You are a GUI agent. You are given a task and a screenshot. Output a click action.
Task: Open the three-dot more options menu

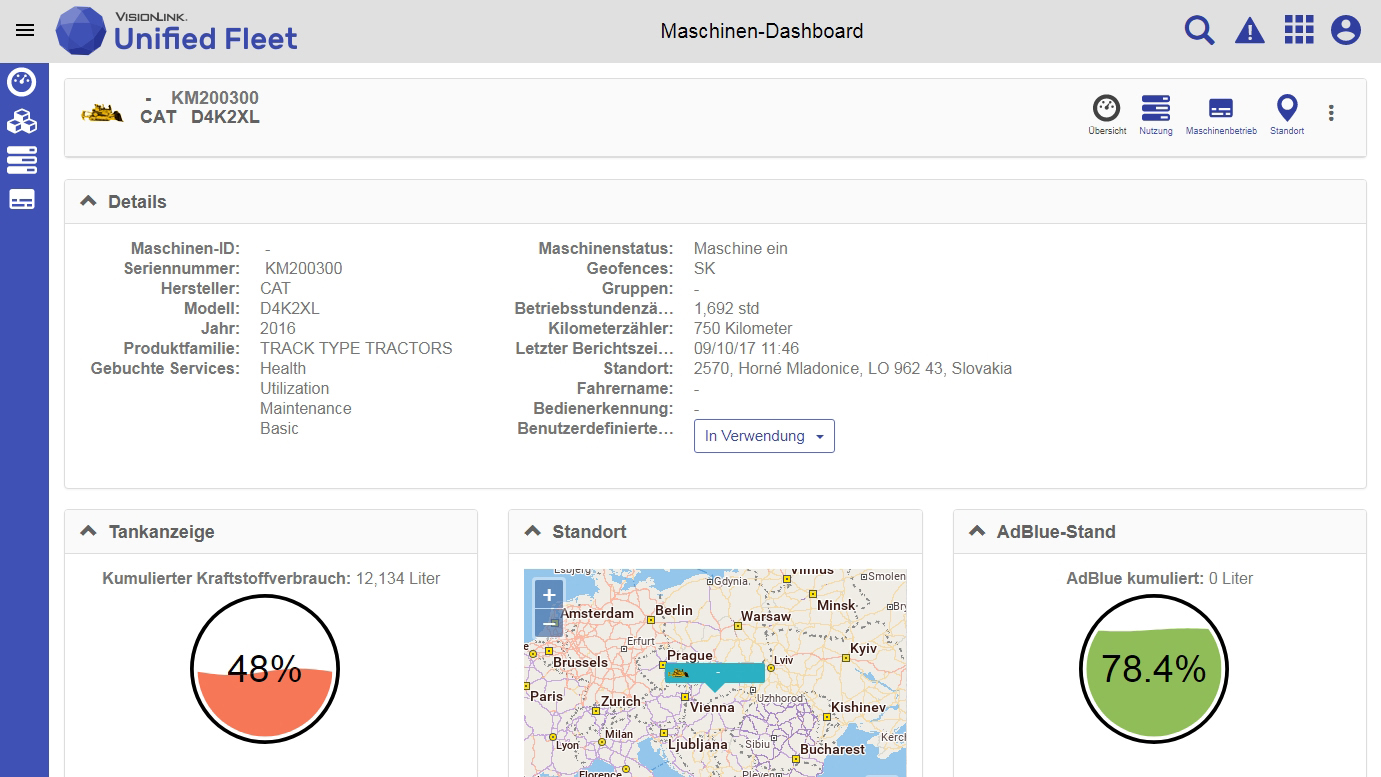[1331, 113]
